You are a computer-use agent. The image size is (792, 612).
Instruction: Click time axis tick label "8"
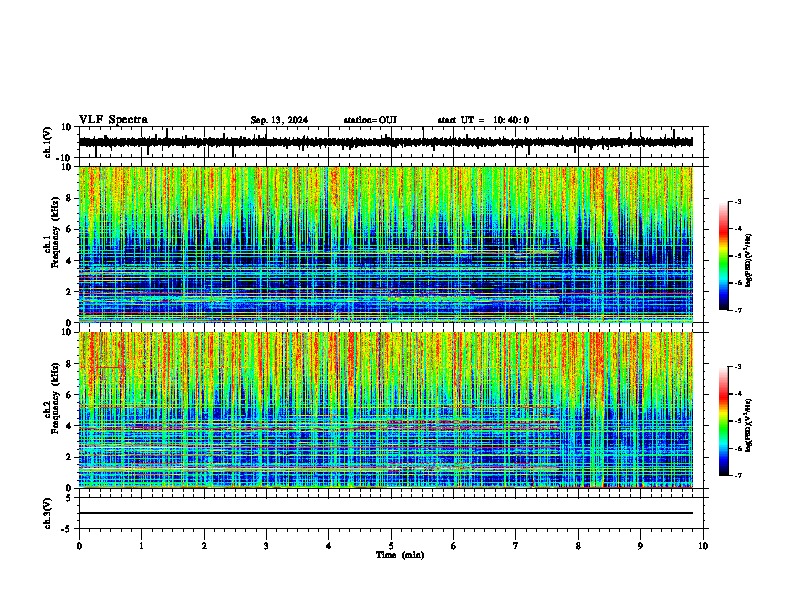point(578,546)
